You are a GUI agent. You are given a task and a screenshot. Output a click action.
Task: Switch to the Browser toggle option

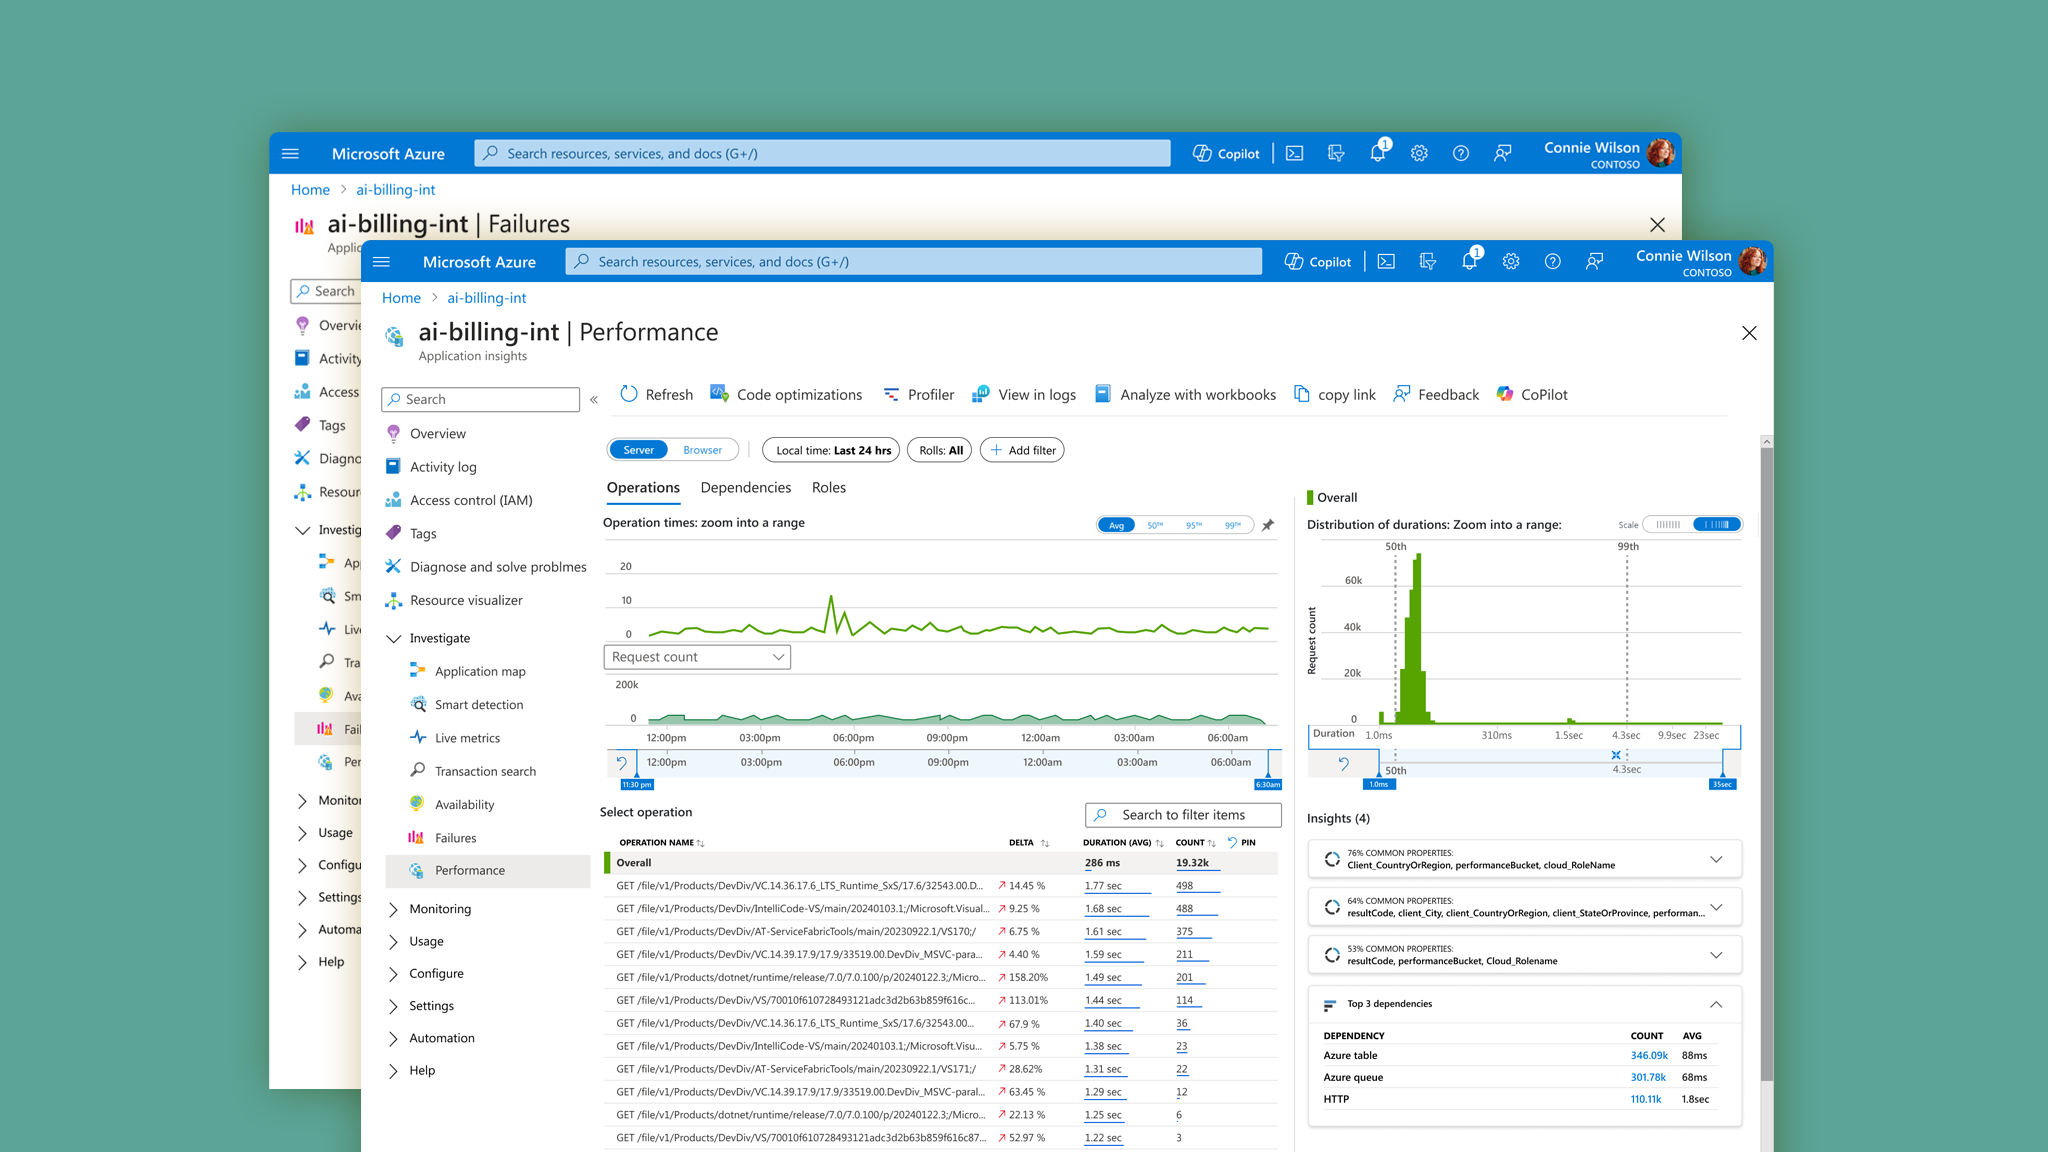pyautogui.click(x=702, y=450)
